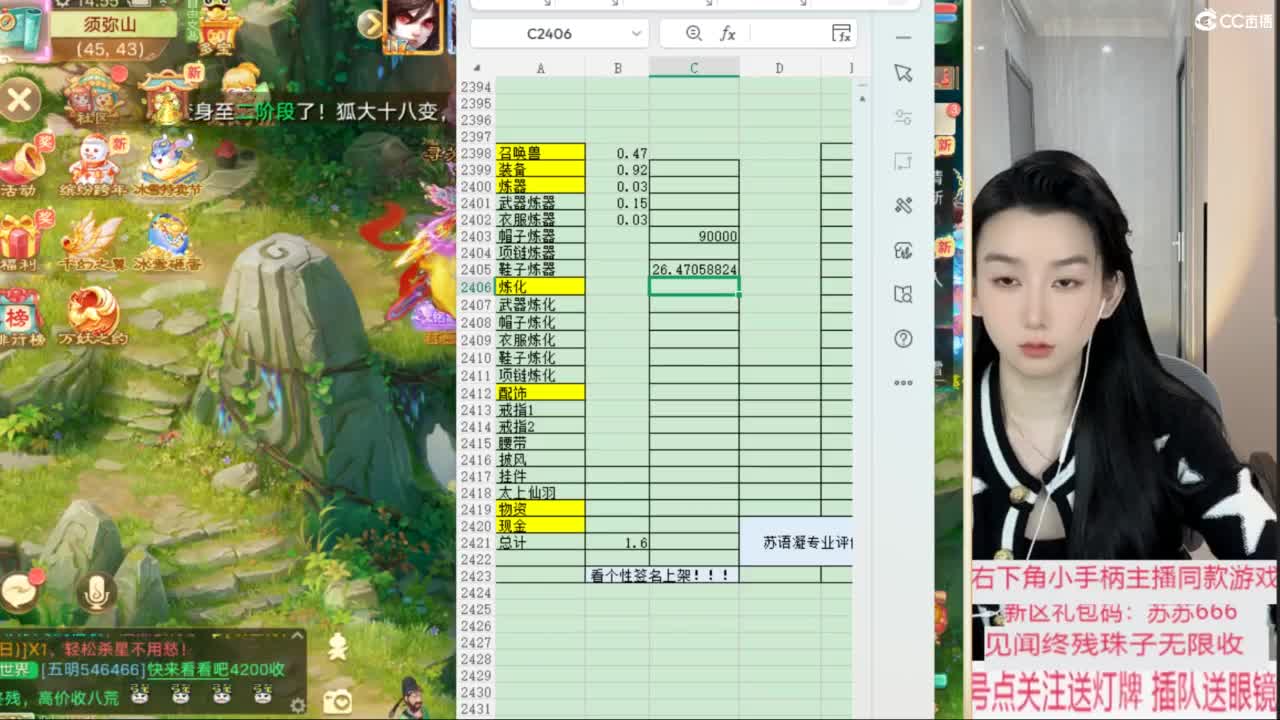Screen dimensions: 1280x720
Task: Open the Name Box dropdown arrow
Action: pos(636,33)
